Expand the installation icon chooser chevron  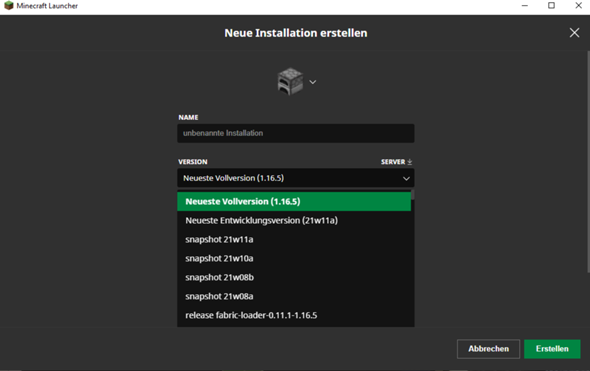tap(313, 82)
